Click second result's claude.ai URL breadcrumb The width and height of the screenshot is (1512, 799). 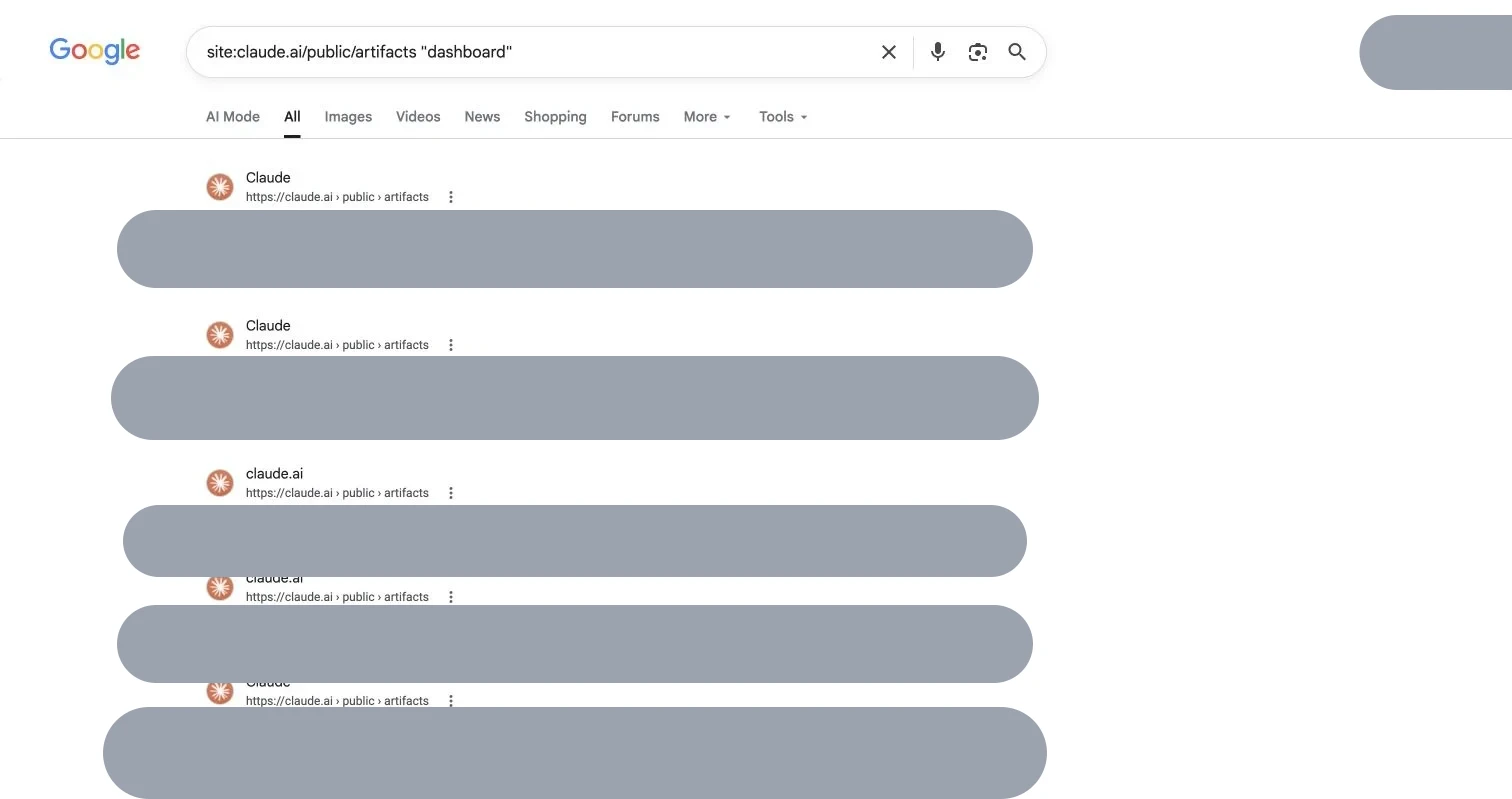coord(337,345)
